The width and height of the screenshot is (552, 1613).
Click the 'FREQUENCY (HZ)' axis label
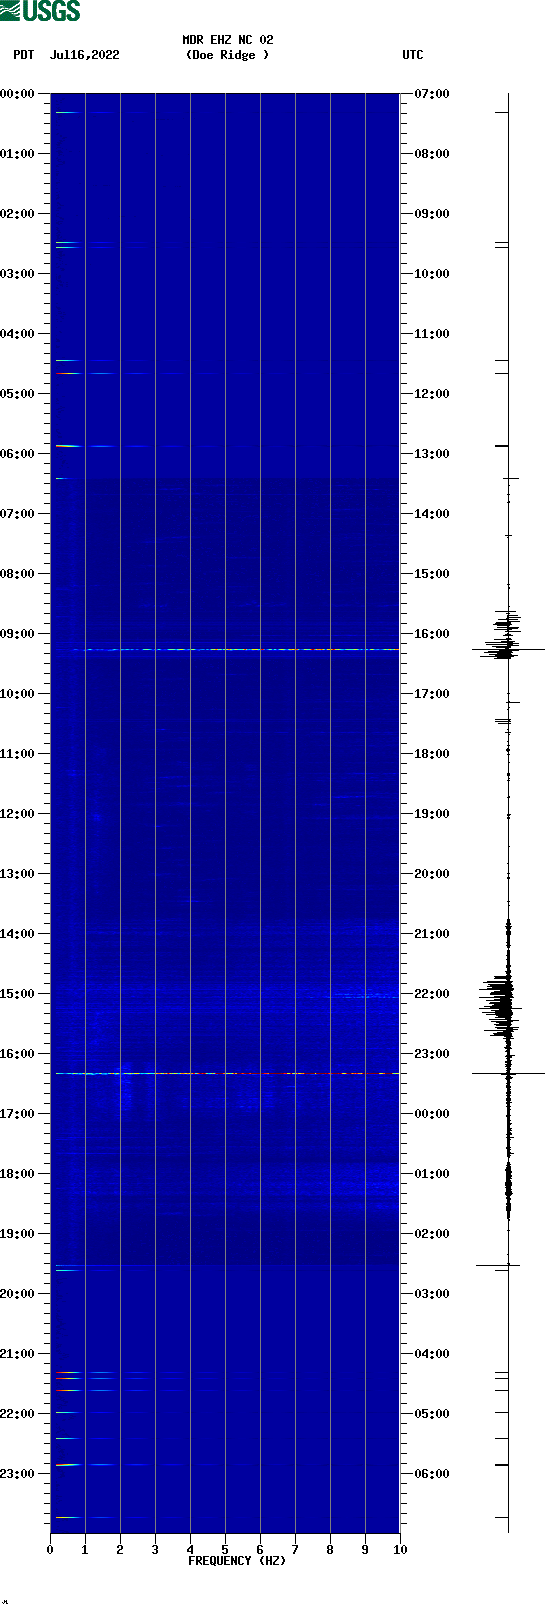(237, 1561)
